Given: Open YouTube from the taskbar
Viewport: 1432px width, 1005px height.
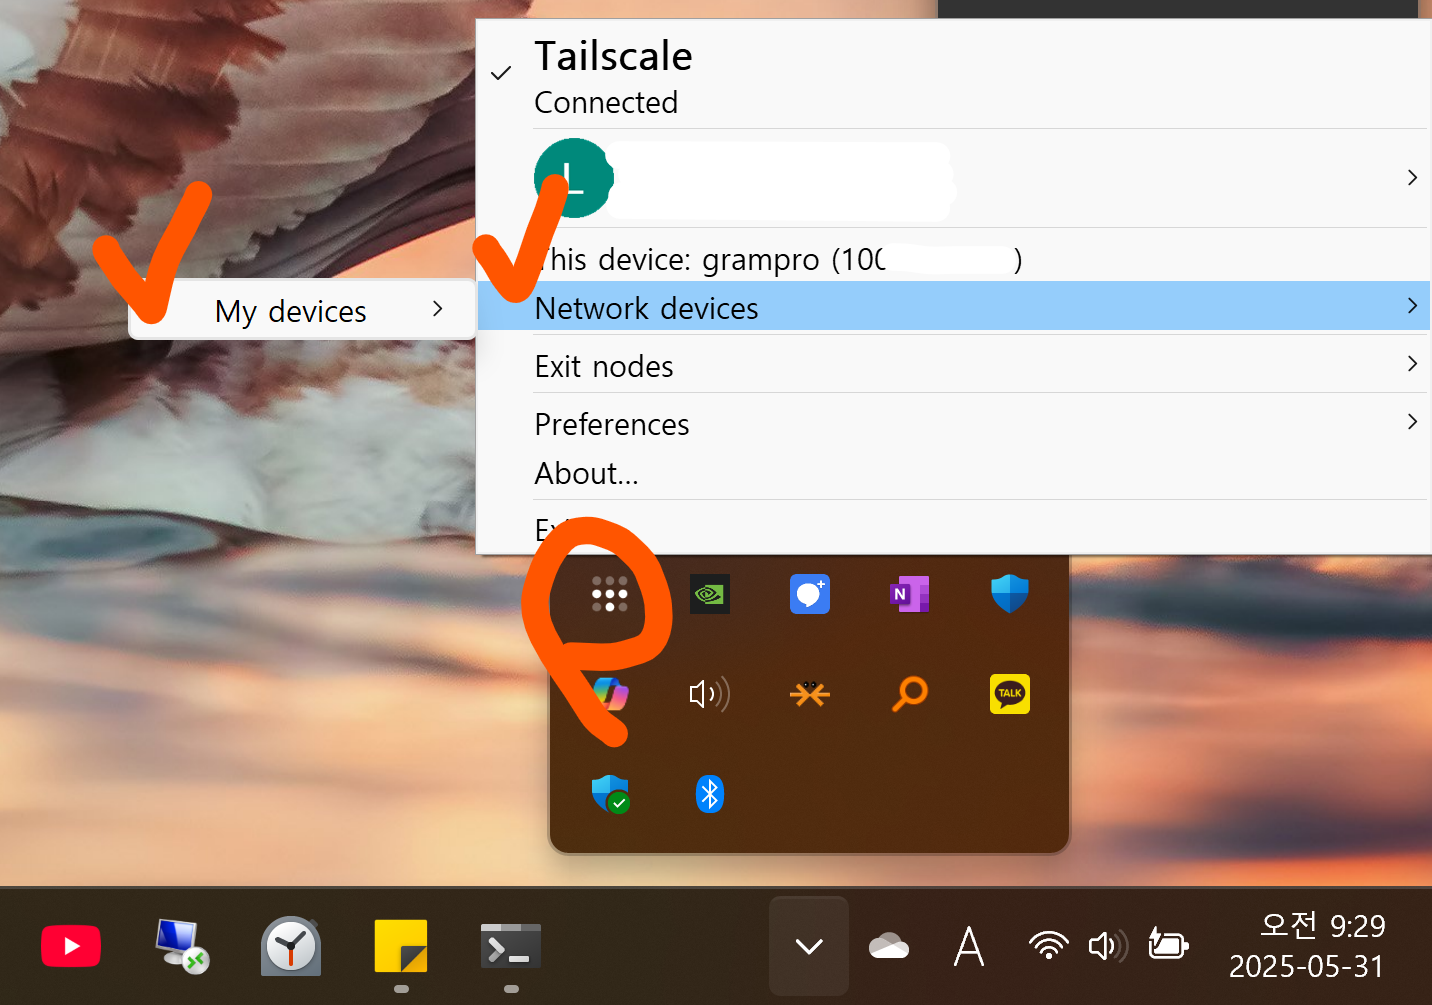Looking at the screenshot, I should pyautogui.click(x=71, y=945).
